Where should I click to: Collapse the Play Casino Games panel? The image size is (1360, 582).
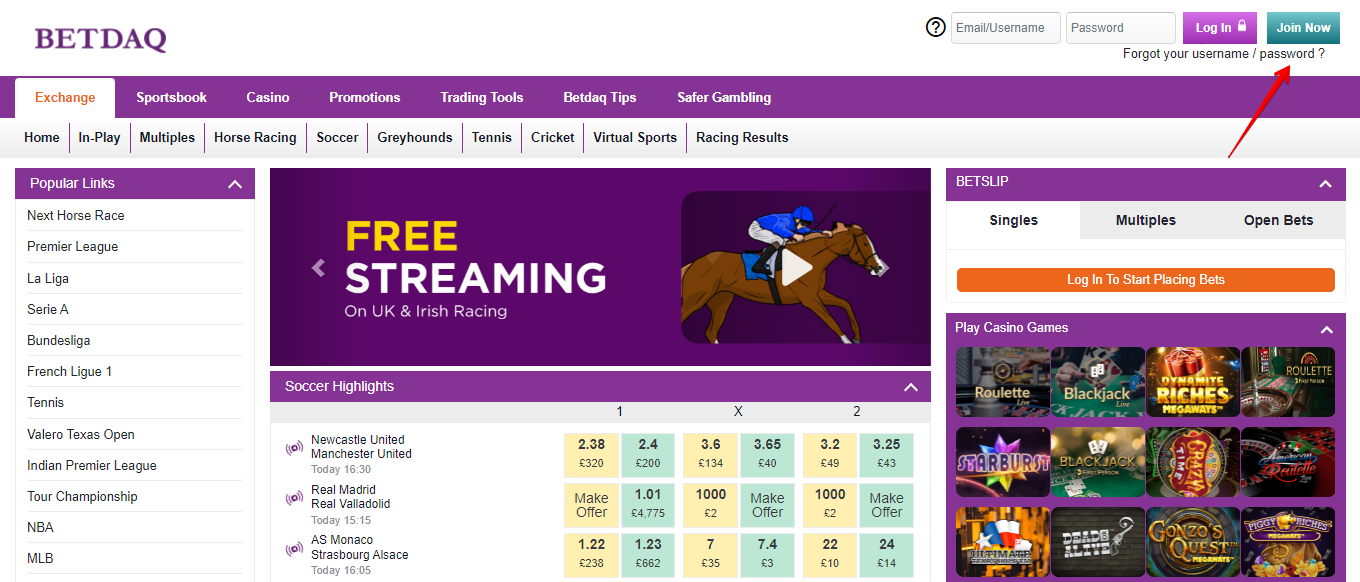[x=1326, y=329]
